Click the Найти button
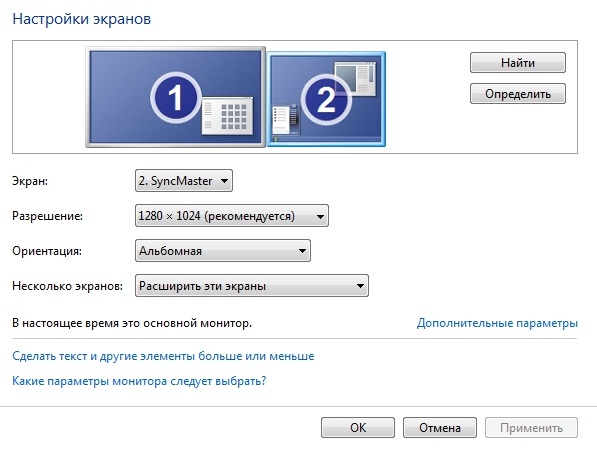Image resolution: width=597 pixels, height=449 pixels. (518, 62)
